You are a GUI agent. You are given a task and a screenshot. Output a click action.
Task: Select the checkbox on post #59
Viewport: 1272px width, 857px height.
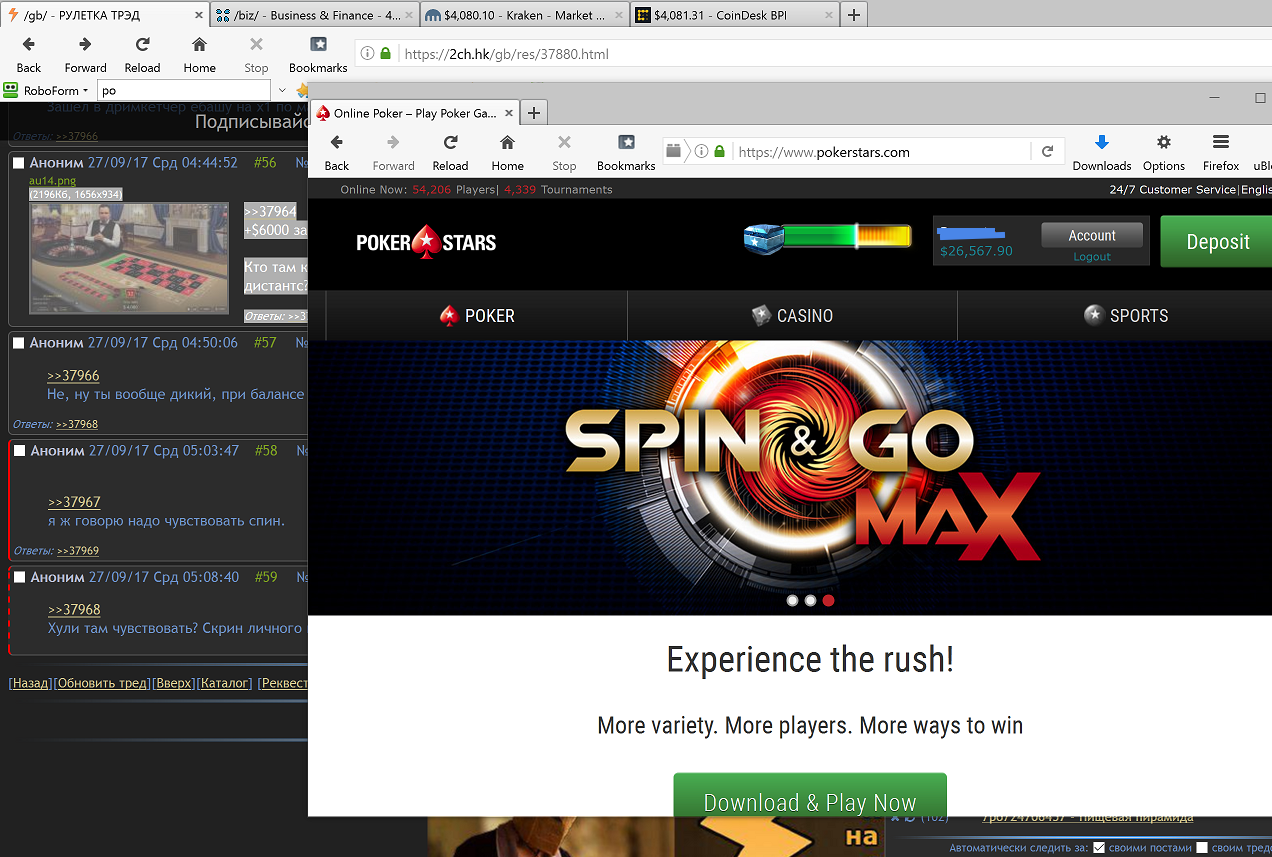[18, 578]
